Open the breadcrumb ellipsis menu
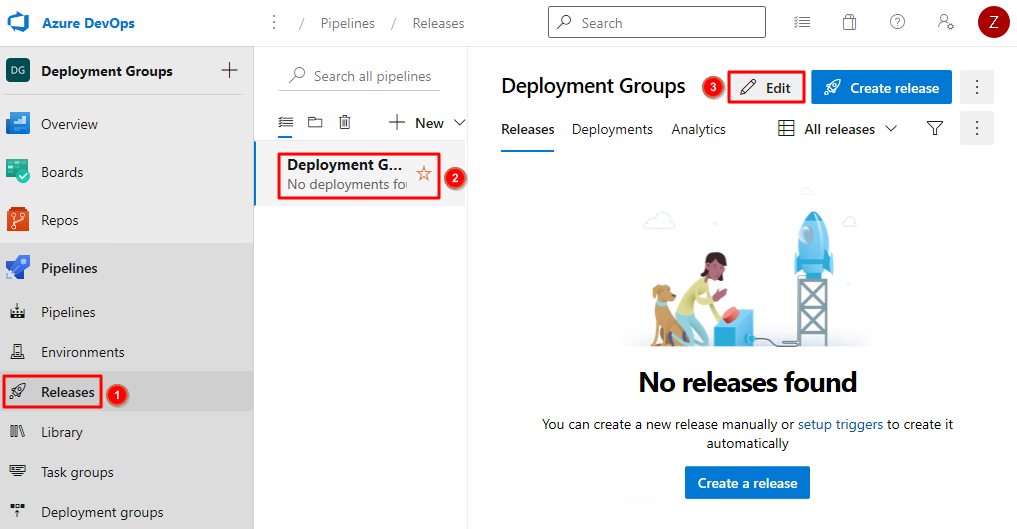The height and width of the screenshot is (529, 1017). tap(274, 23)
